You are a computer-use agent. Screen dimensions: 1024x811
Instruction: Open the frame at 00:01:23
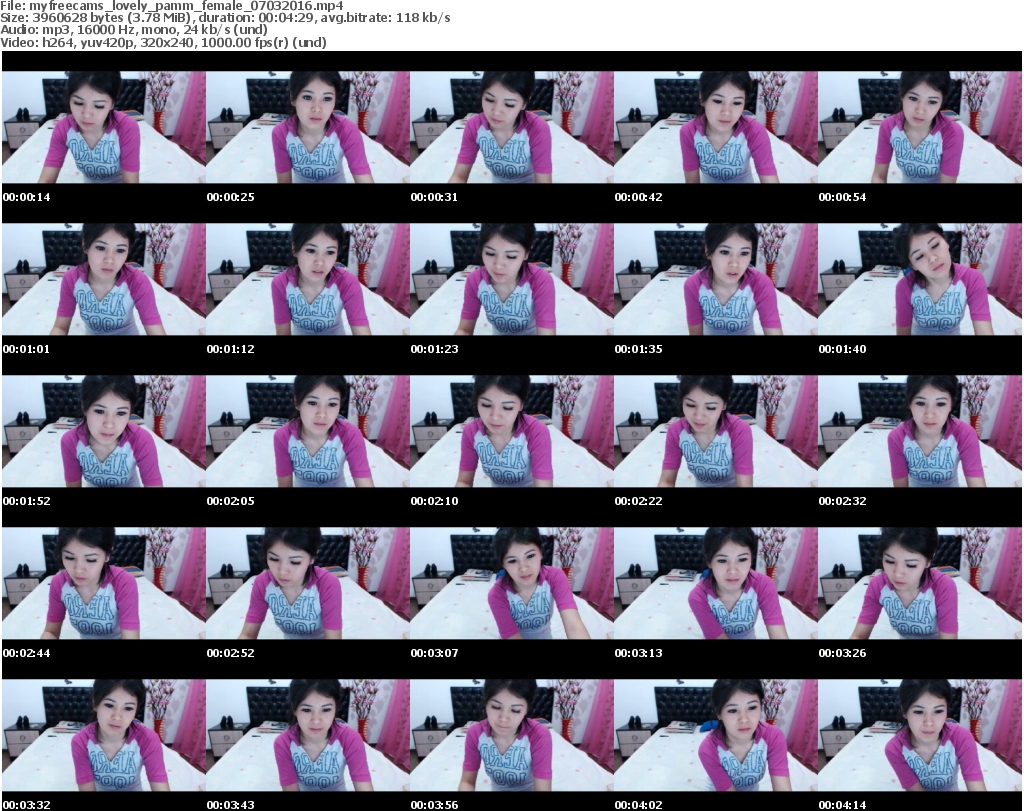(x=511, y=279)
